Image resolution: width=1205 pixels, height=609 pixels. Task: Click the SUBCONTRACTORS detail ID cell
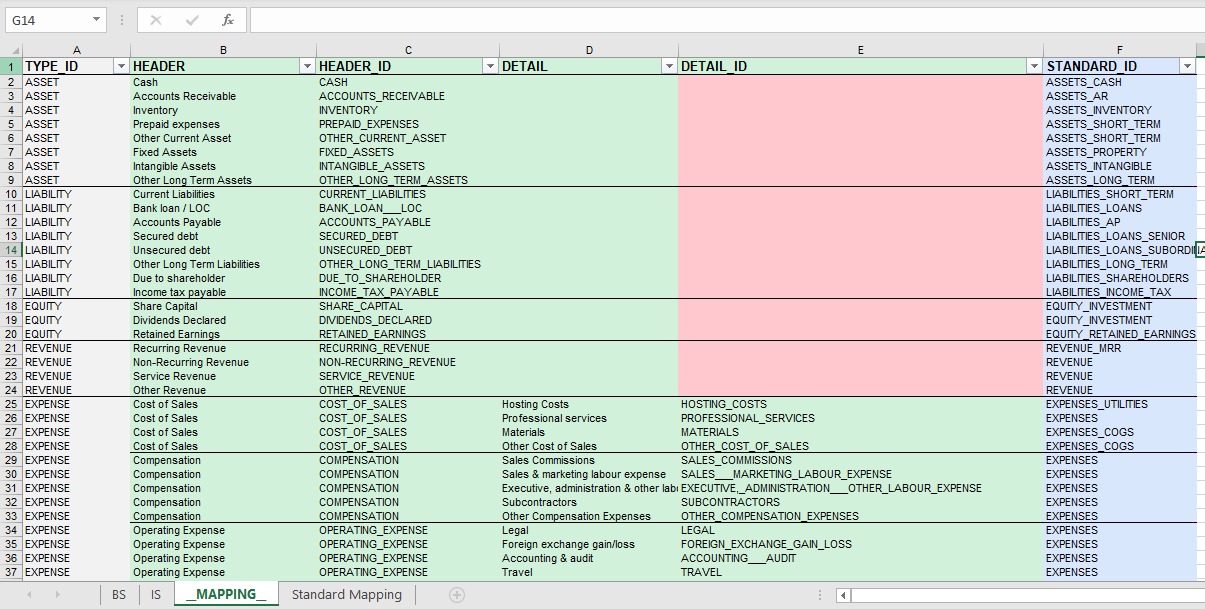coord(861,502)
